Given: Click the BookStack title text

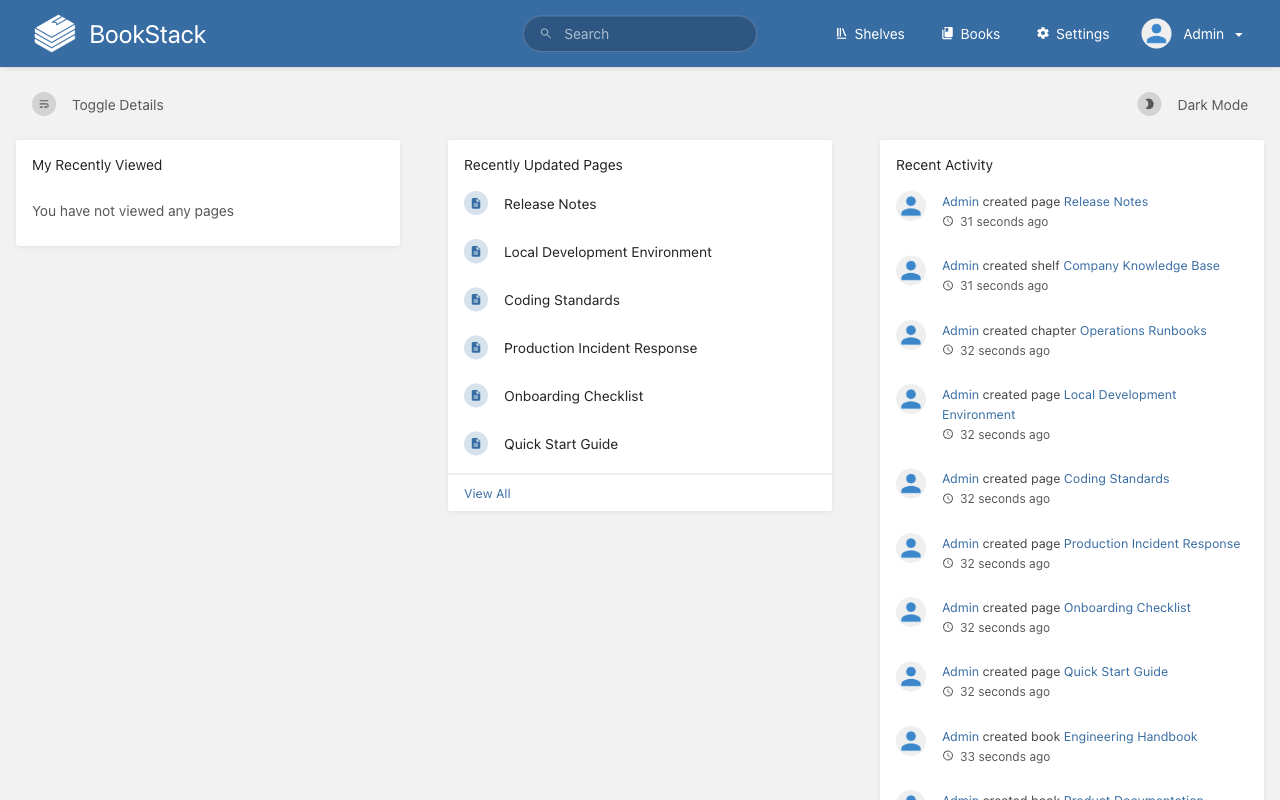Looking at the screenshot, I should [x=147, y=34].
